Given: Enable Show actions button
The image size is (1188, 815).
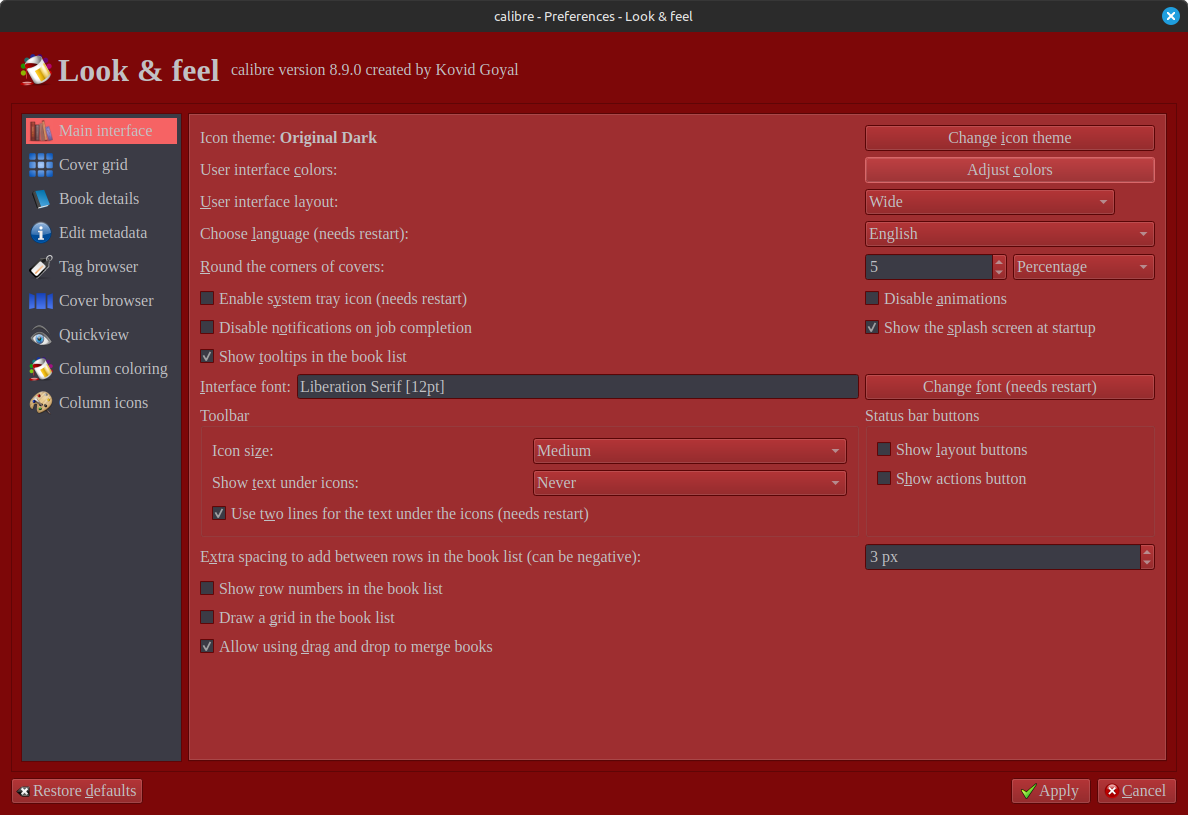Looking at the screenshot, I should tap(883, 478).
